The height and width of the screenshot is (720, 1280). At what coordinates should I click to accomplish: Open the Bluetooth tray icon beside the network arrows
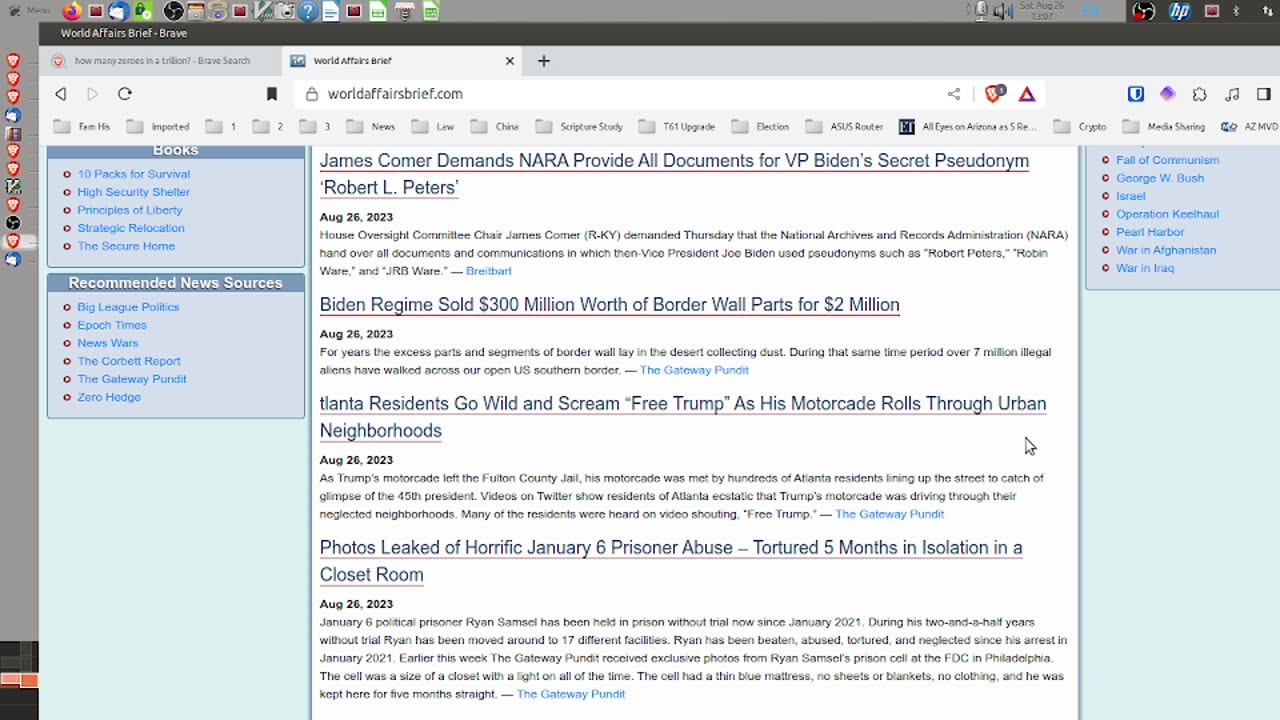1236,11
